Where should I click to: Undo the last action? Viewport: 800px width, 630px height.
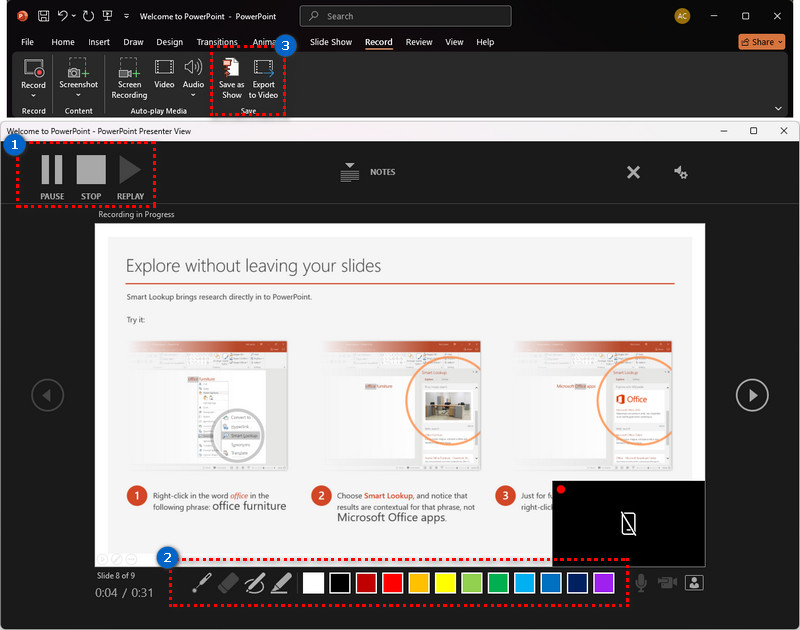(x=62, y=16)
